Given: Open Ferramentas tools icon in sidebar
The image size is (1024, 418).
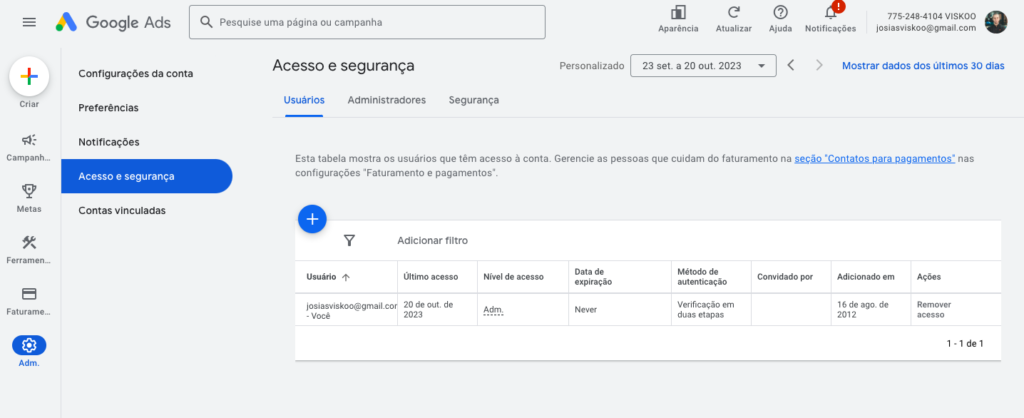Looking at the screenshot, I should click(x=29, y=242).
